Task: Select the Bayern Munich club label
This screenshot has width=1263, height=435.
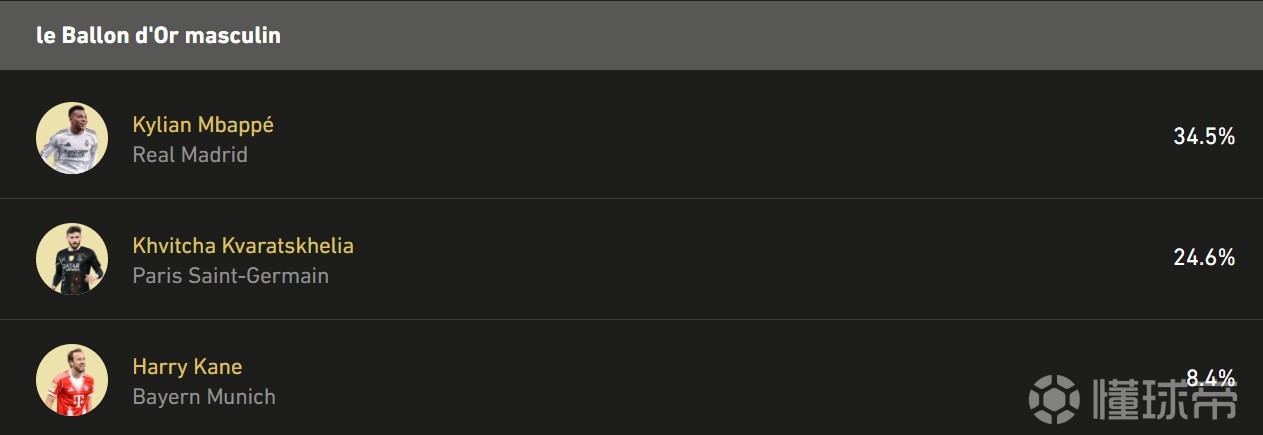Action: (204, 397)
